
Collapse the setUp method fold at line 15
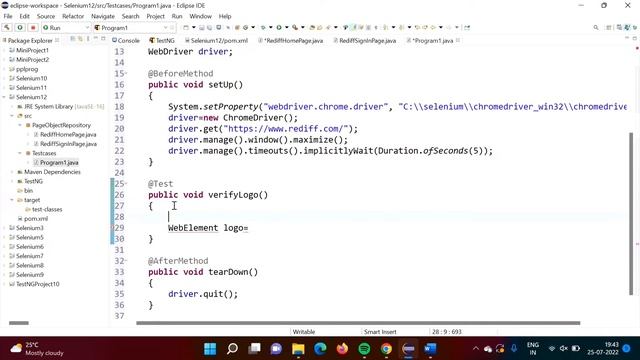coord(126,73)
